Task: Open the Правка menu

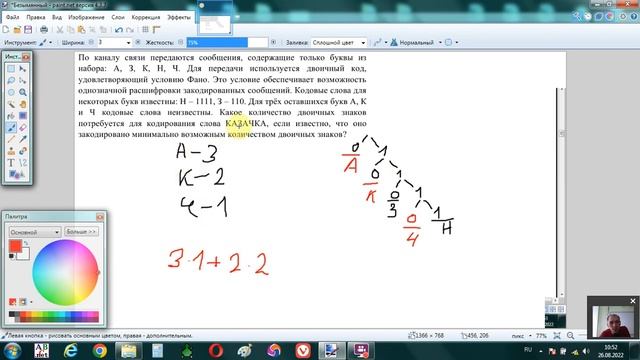Action: click(36, 17)
